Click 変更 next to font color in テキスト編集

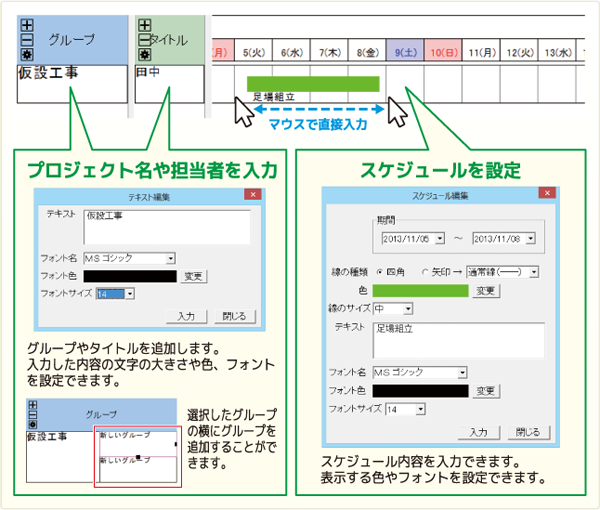click(194, 276)
